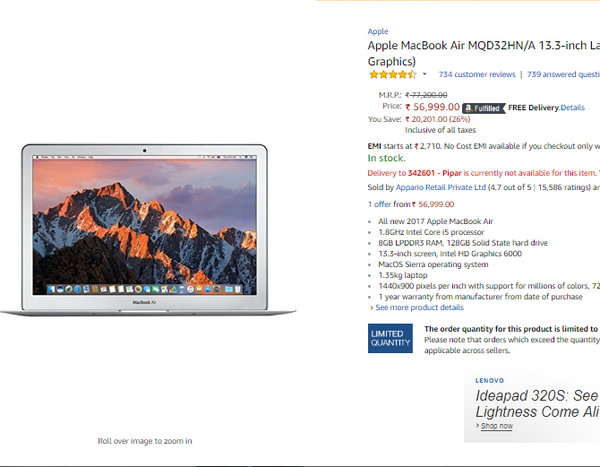This screenshot has width=600, height=467.
Task: Click the Amazon Fulfilled badge icon
Action: 484,108
